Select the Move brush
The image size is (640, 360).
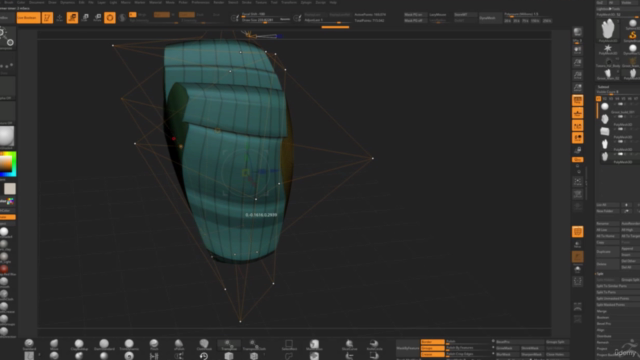point(54,345)
